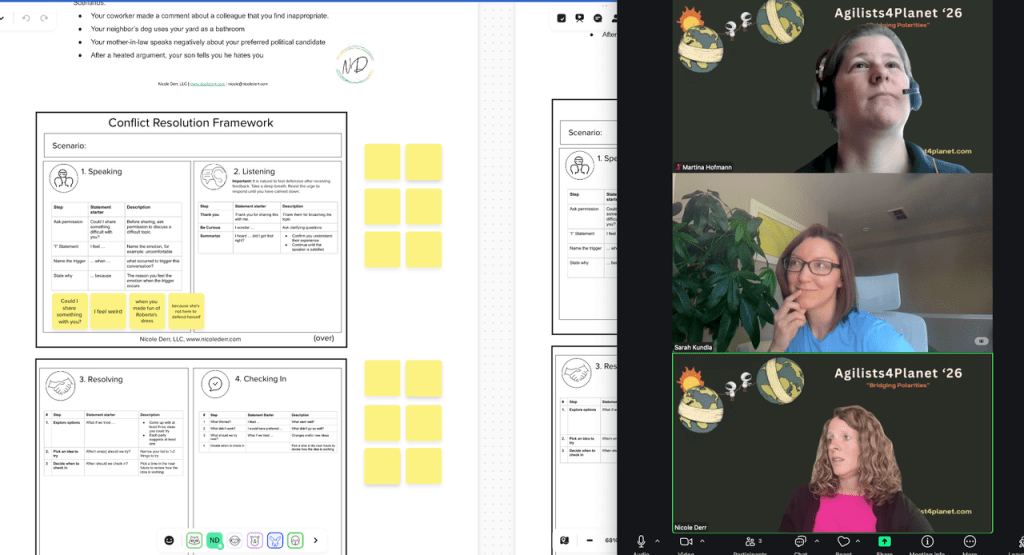Click the '3. Resolving' handshake icon
This screenshot has width=1024, height=555.
(60, 385)
